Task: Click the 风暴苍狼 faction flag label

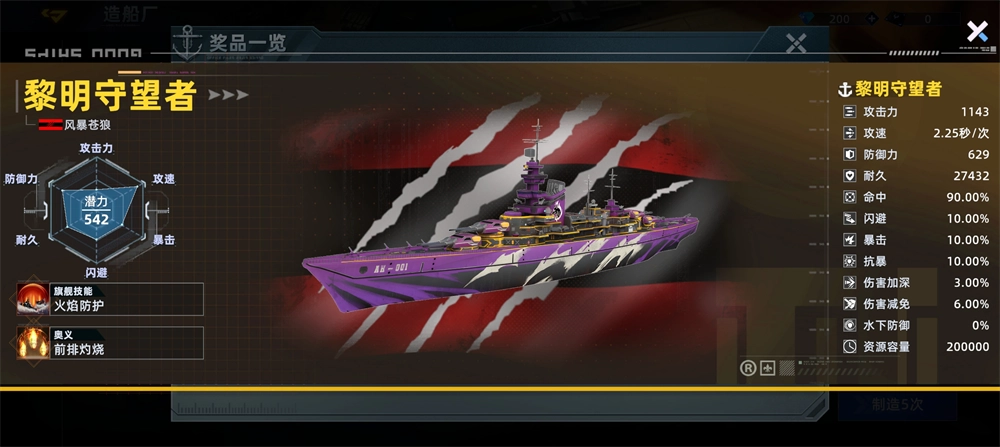Action: [75, 125]
